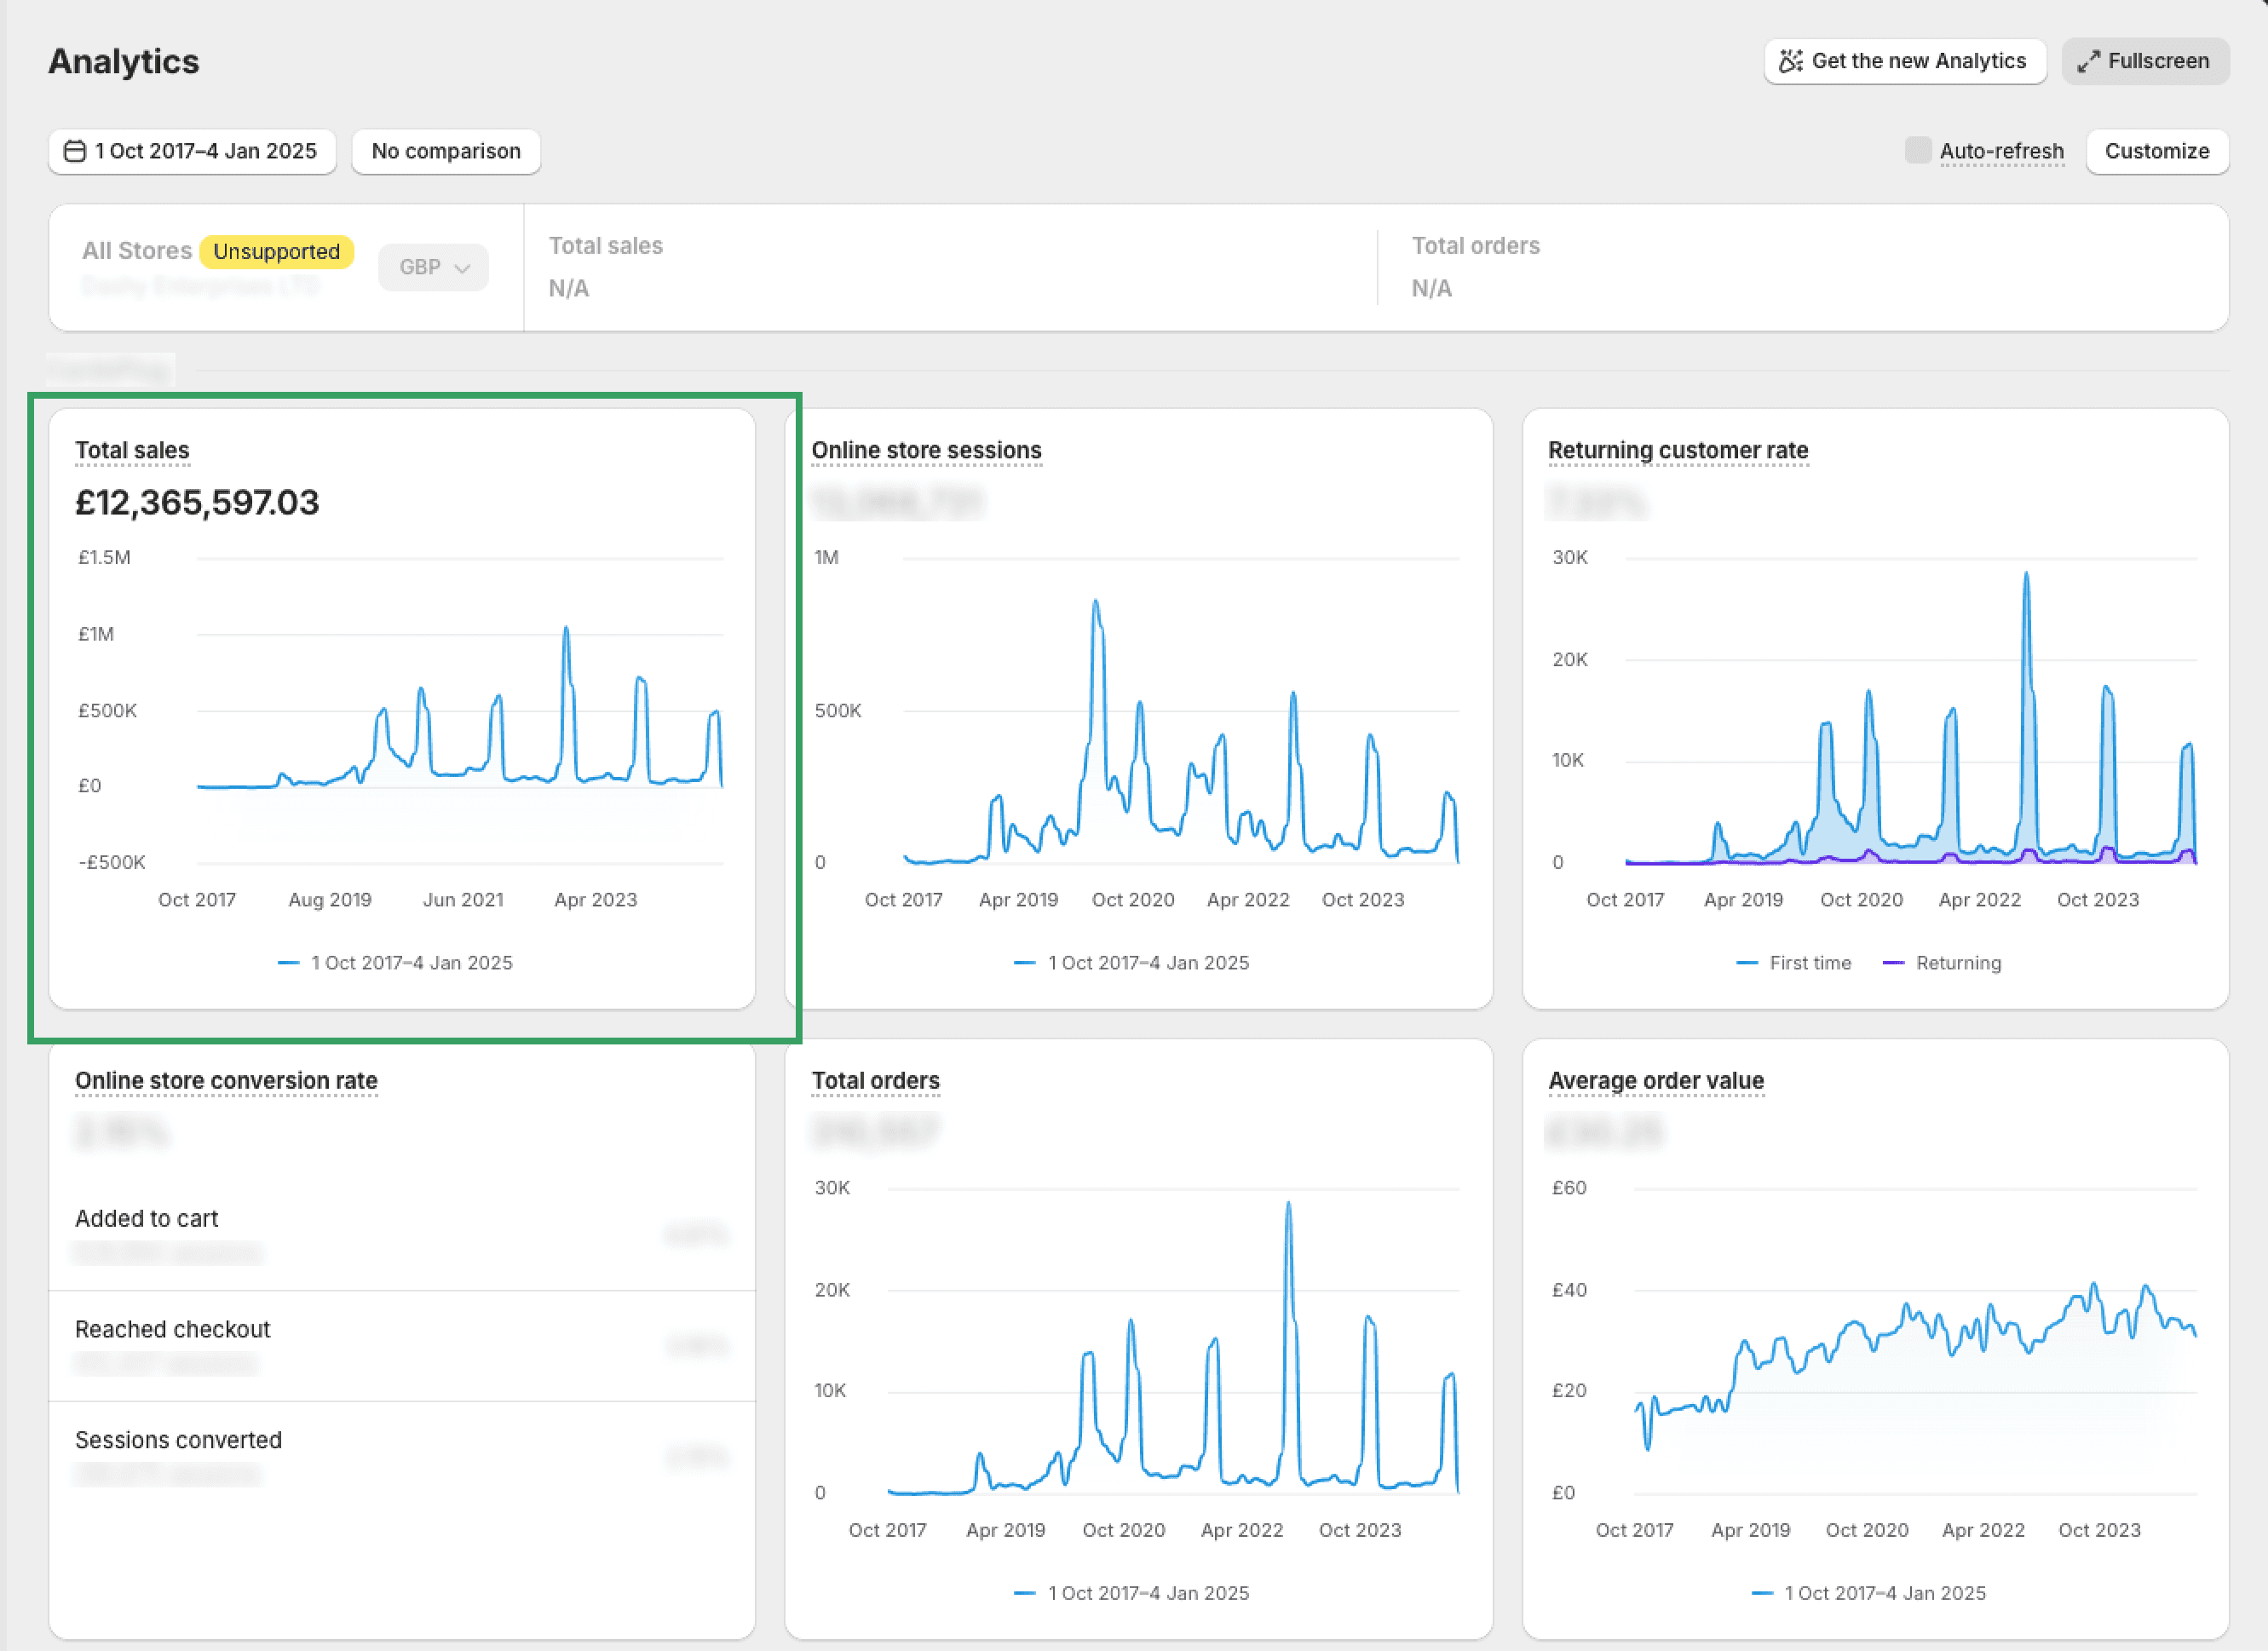Open the 1 Oct 2017–4 Jan 2025 date picker
This screenshot has width=2268, height=1651.
pos(192,151)
